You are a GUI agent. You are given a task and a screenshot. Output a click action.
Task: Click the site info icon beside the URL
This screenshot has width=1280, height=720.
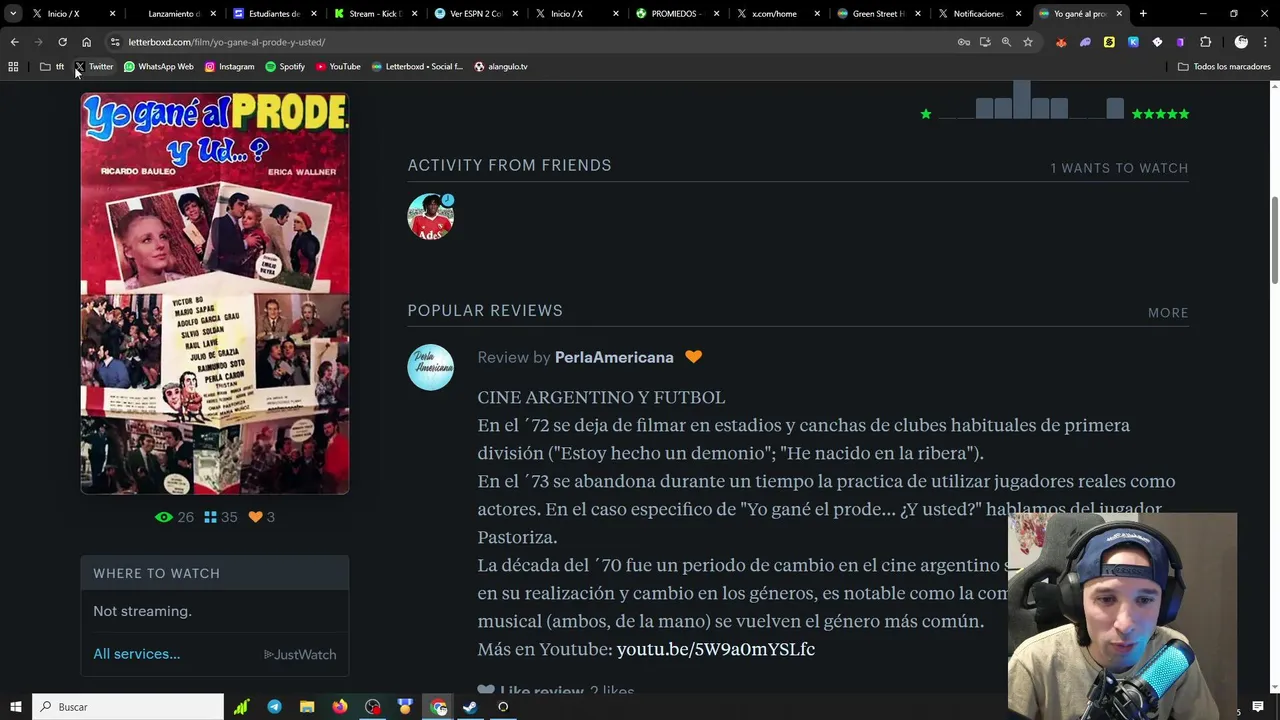pyautogui.click(x=115, y=42)
